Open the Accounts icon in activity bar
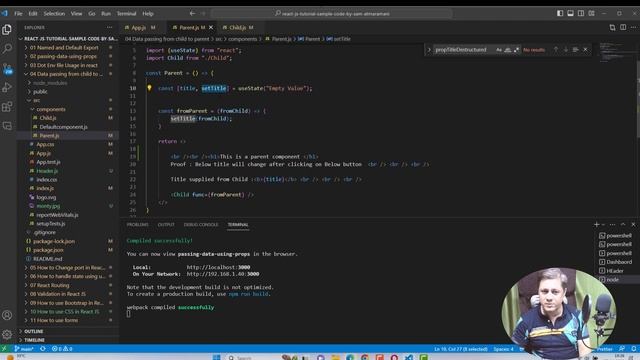 (x=7, y=315)
